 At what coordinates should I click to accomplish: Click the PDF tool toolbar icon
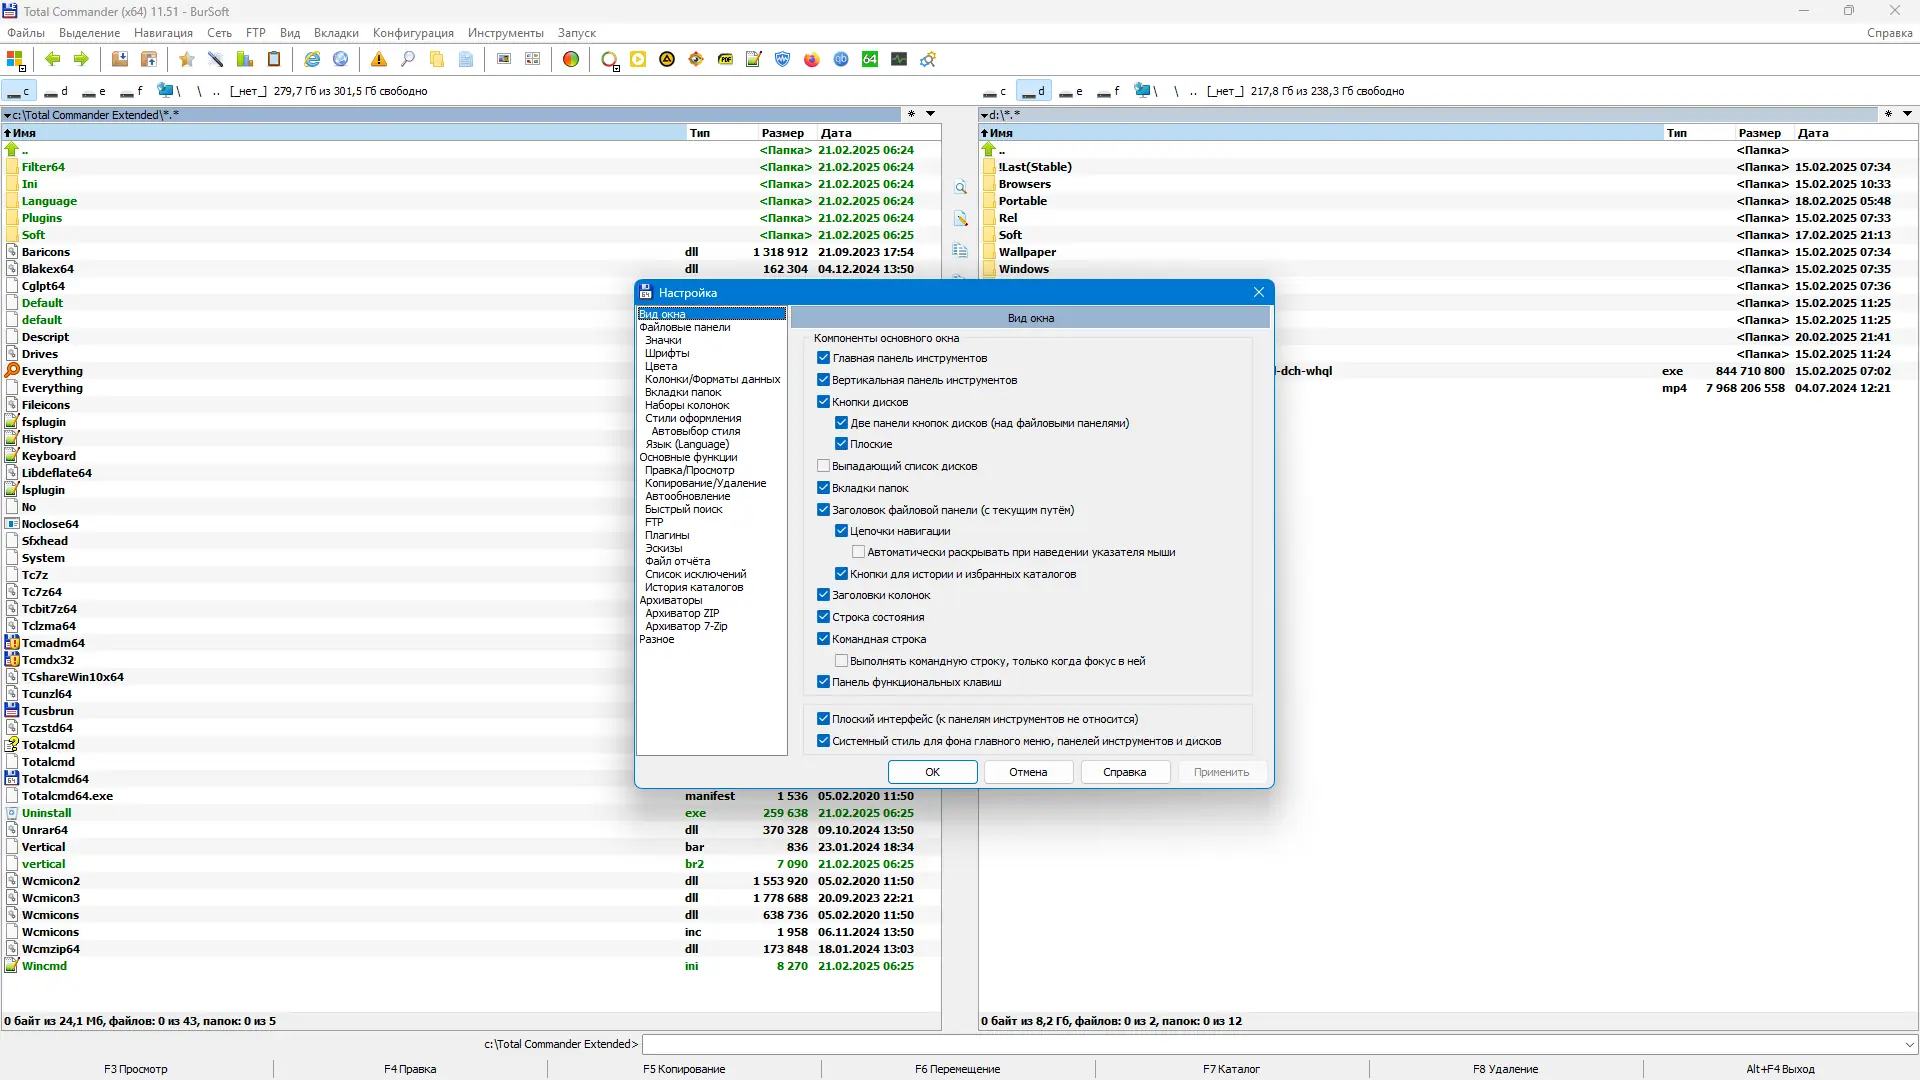[x=725, y=59]
